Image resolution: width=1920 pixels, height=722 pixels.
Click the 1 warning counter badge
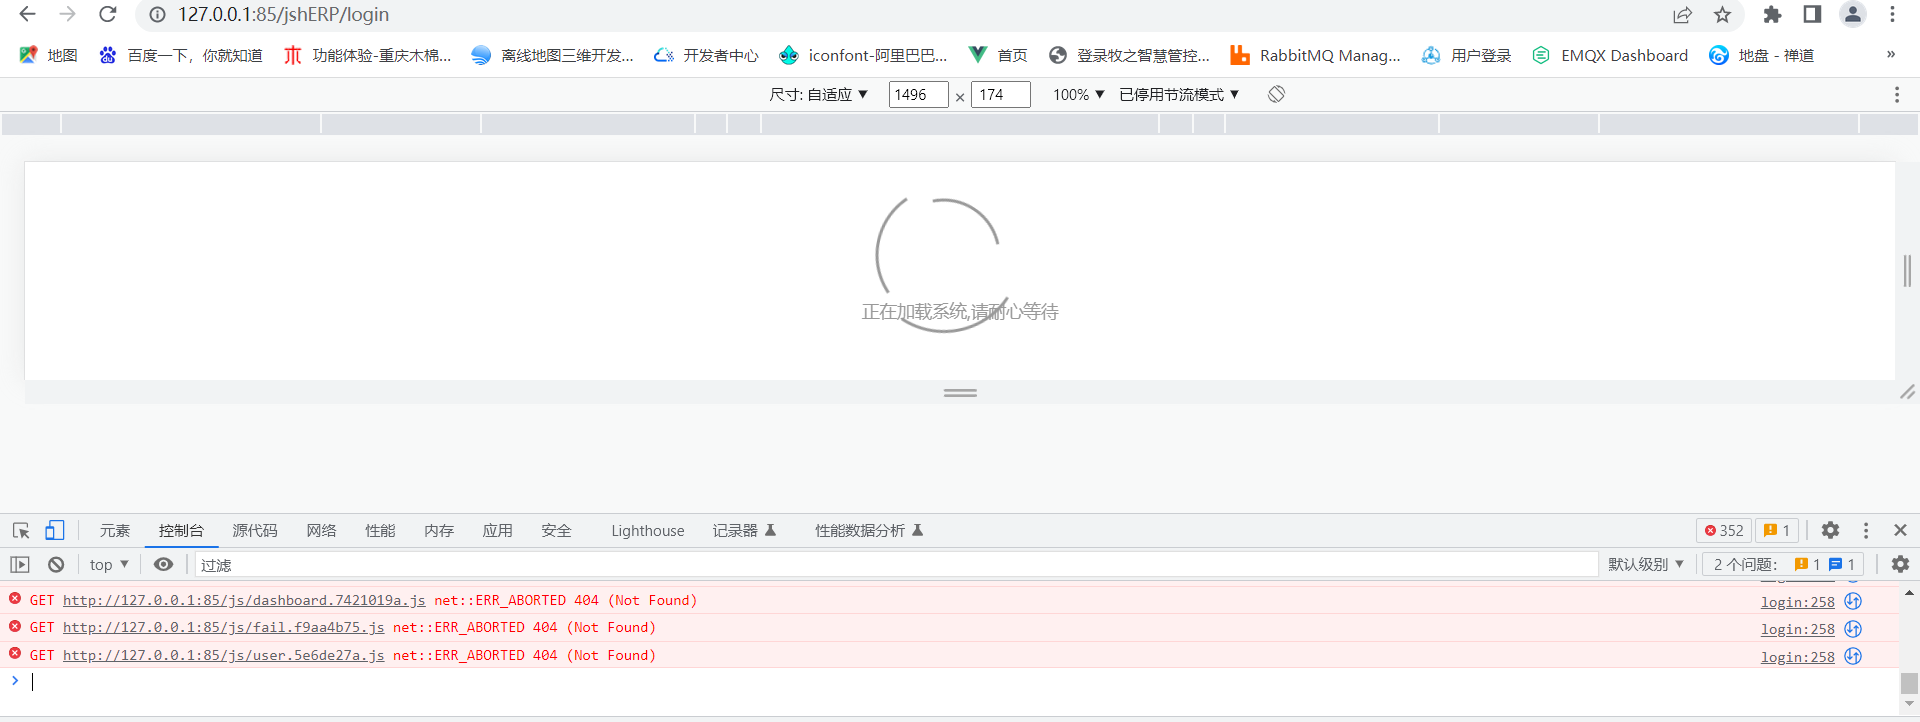pos(1777,530)
